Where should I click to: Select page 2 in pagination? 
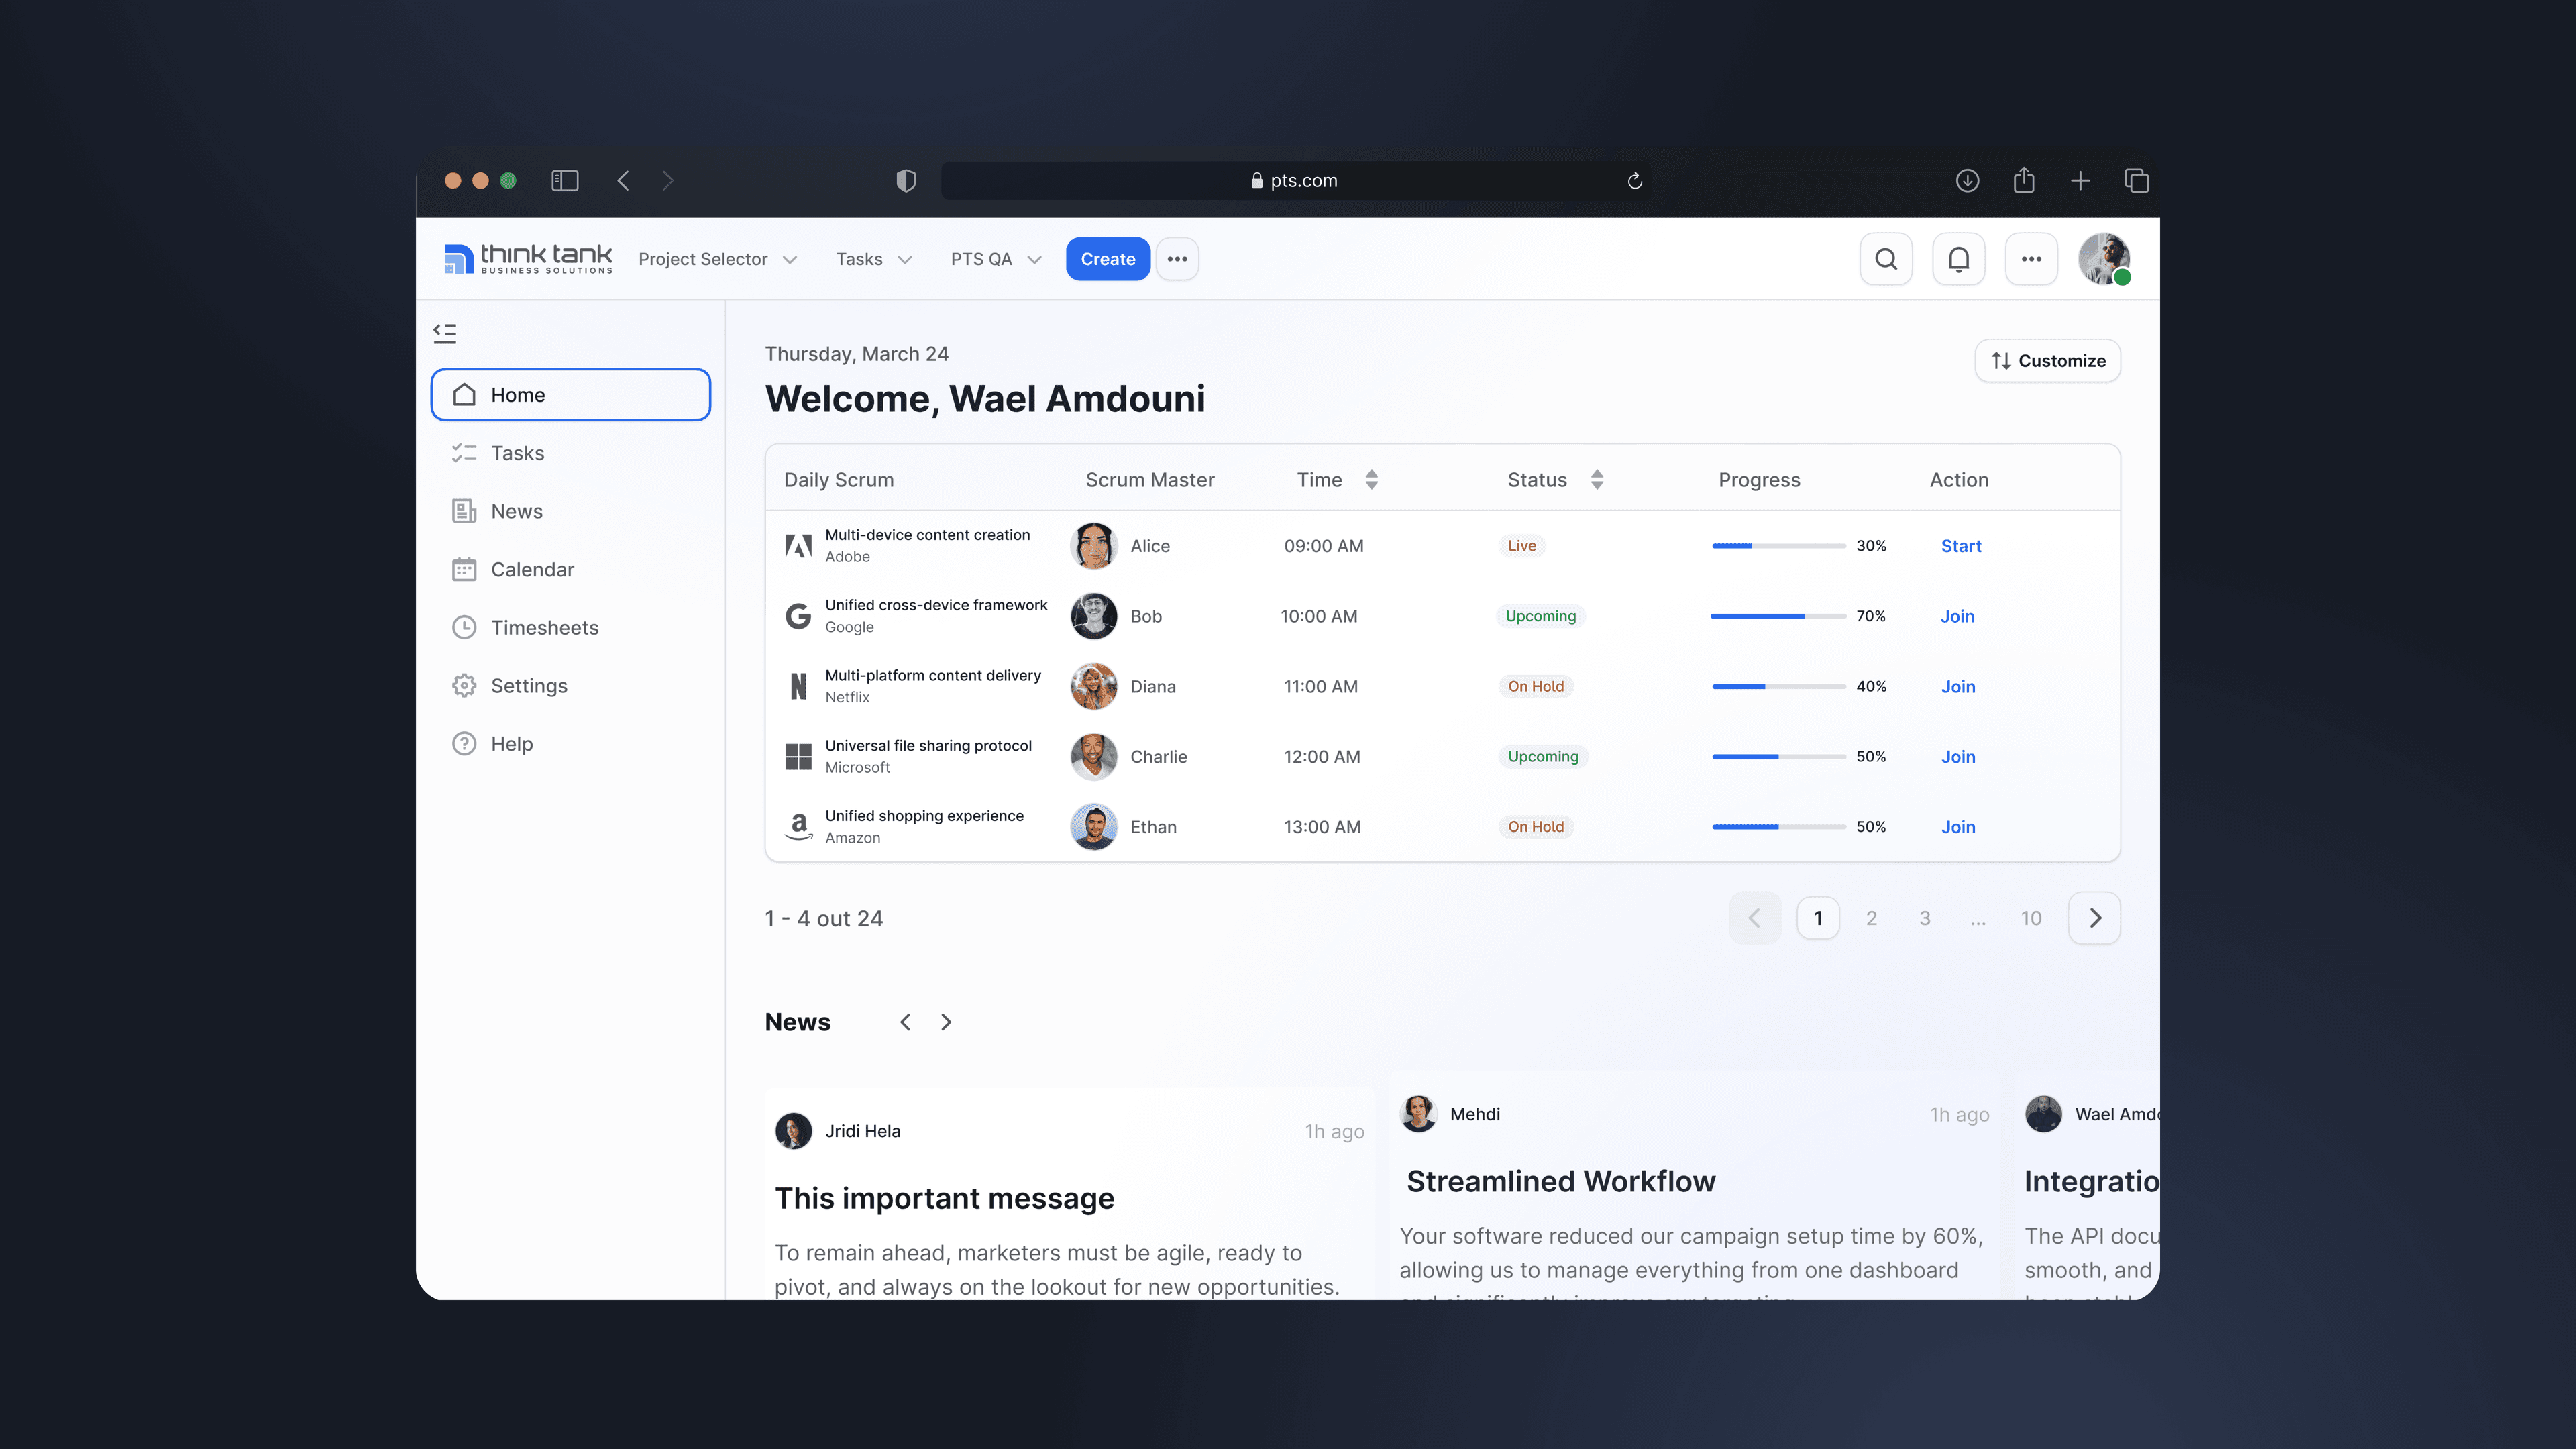click(1871, 918)
